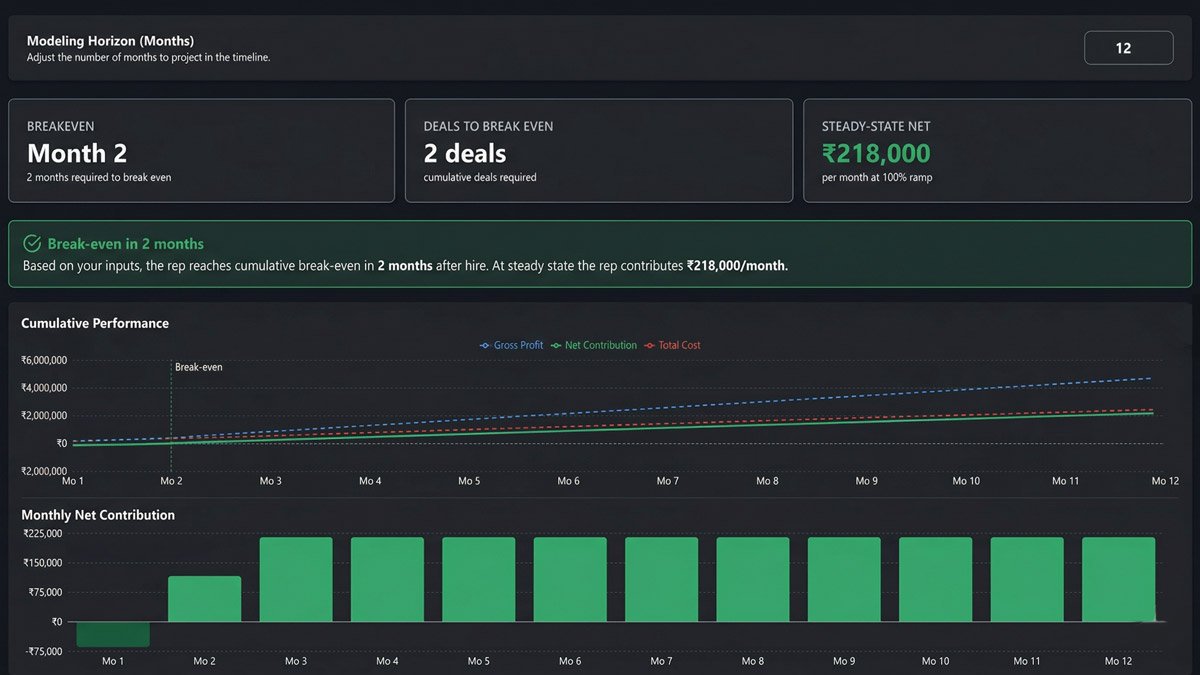The height and width of the screenshot is (675, 1200).
Task: Click the negative Mo 1 bar
Action: click(x=113, y=634)
